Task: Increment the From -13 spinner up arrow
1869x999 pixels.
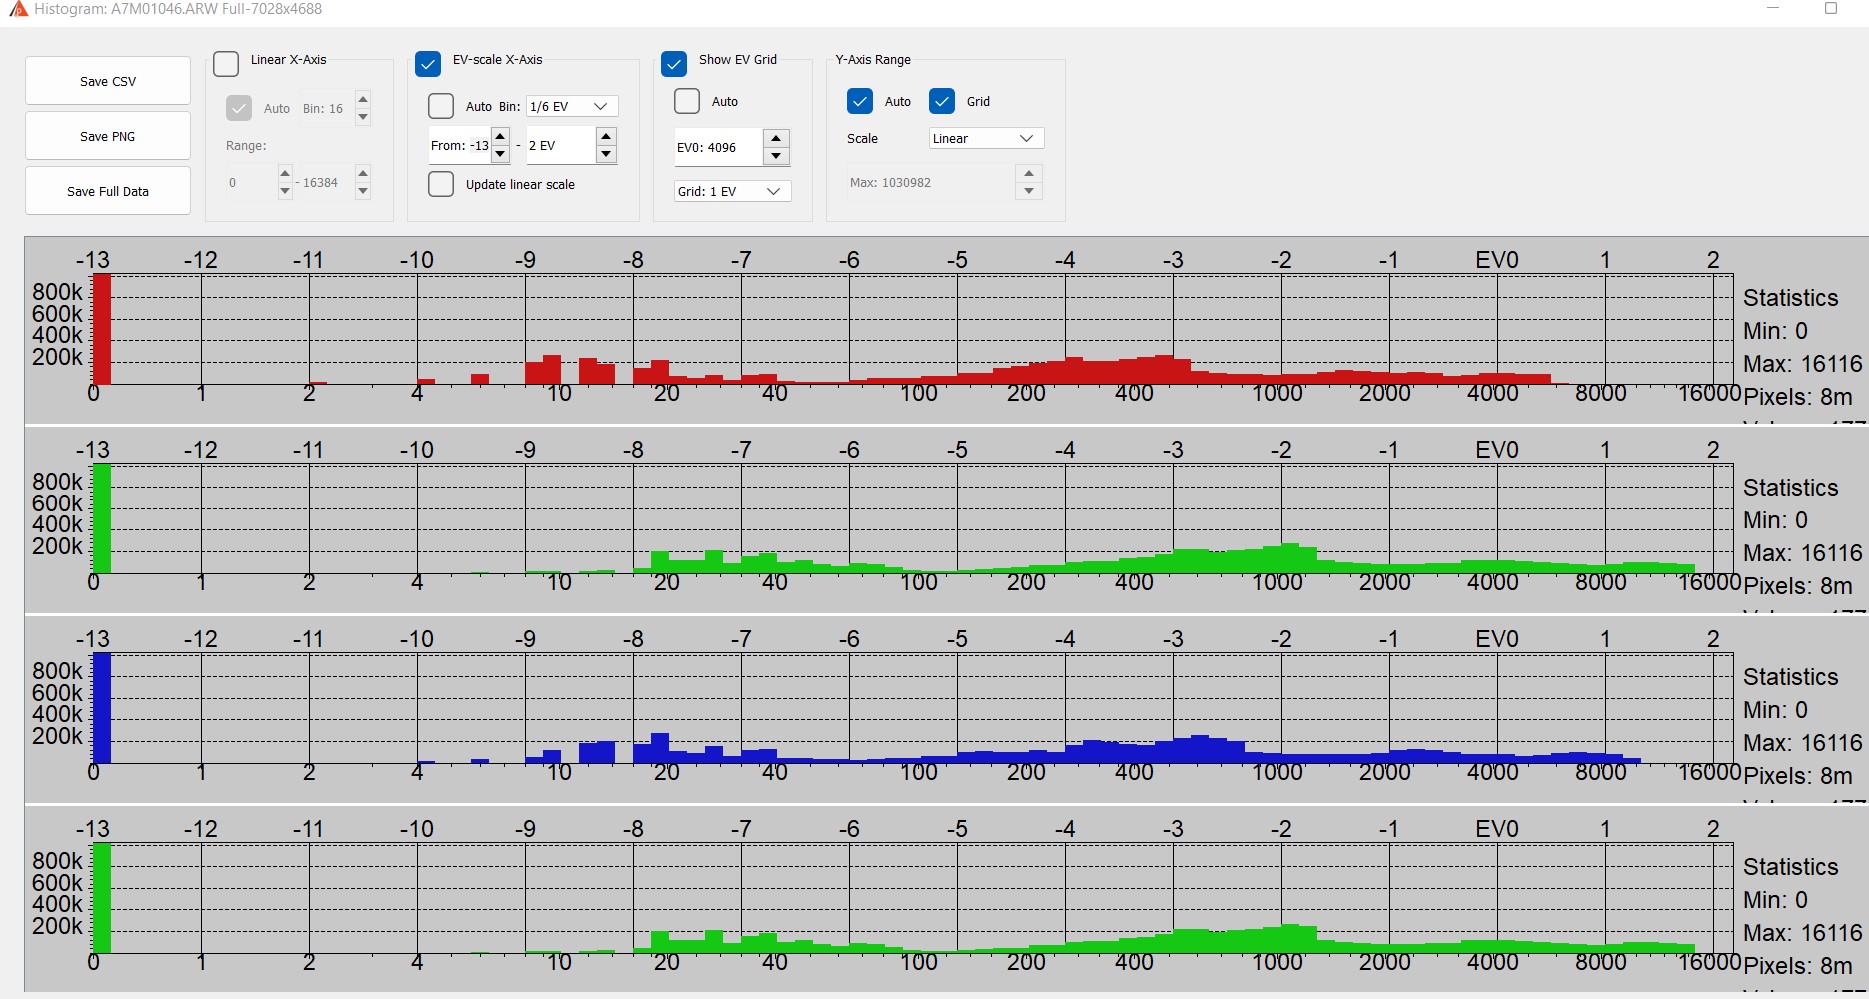Action: (x=500, y=137)
